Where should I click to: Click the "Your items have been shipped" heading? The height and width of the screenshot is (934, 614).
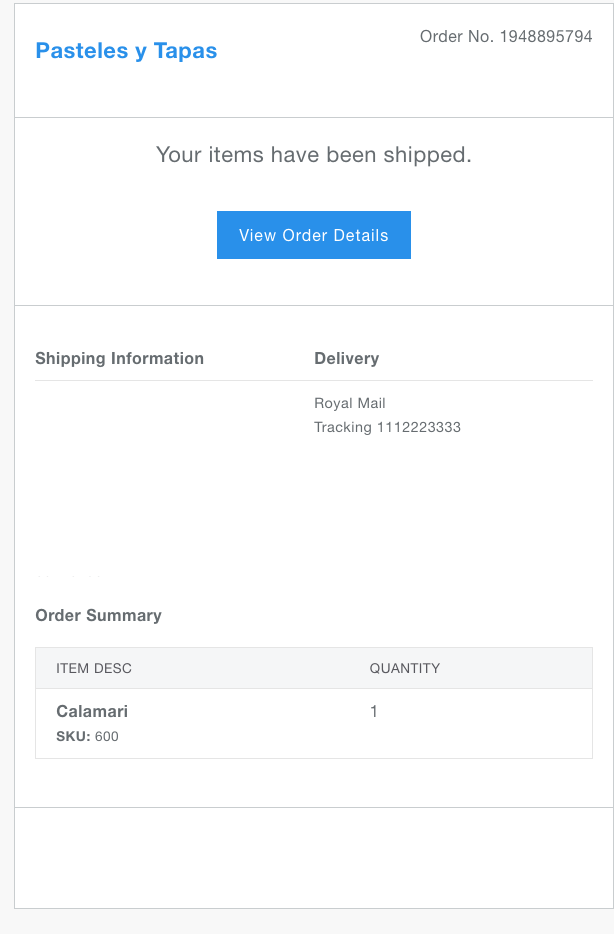click(313, 155)
